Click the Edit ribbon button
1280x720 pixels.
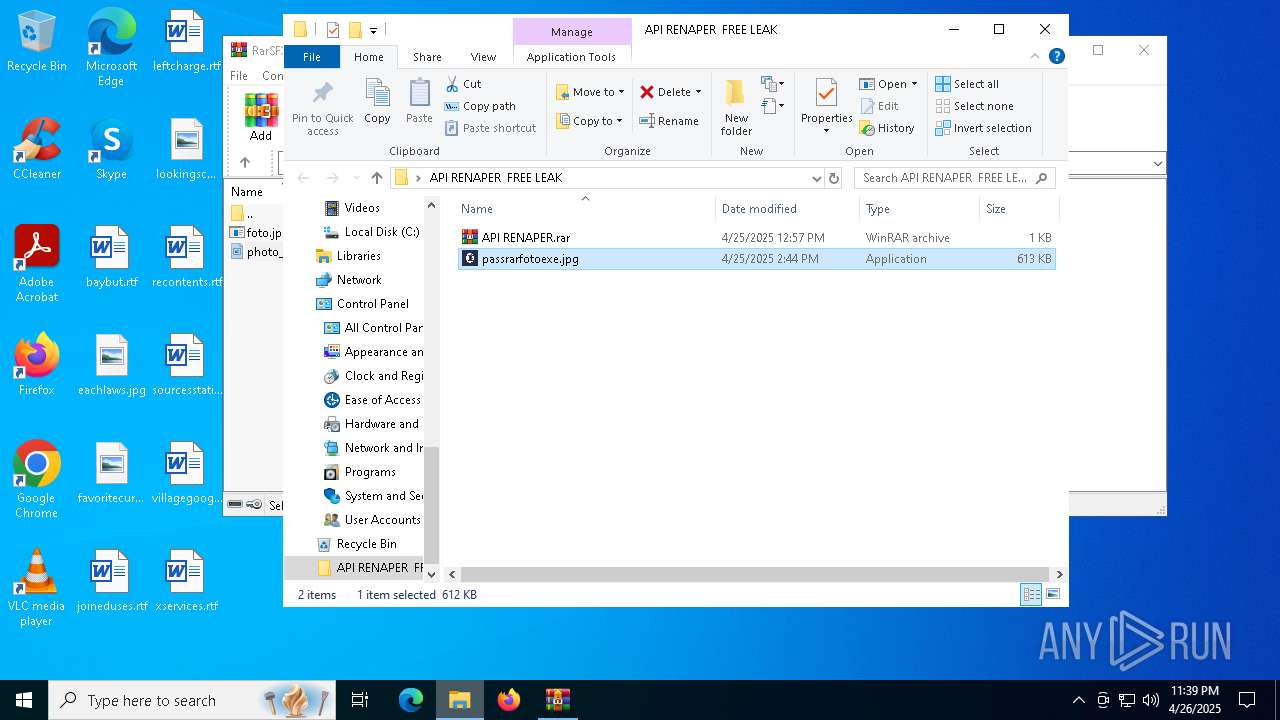click(879, 106)
